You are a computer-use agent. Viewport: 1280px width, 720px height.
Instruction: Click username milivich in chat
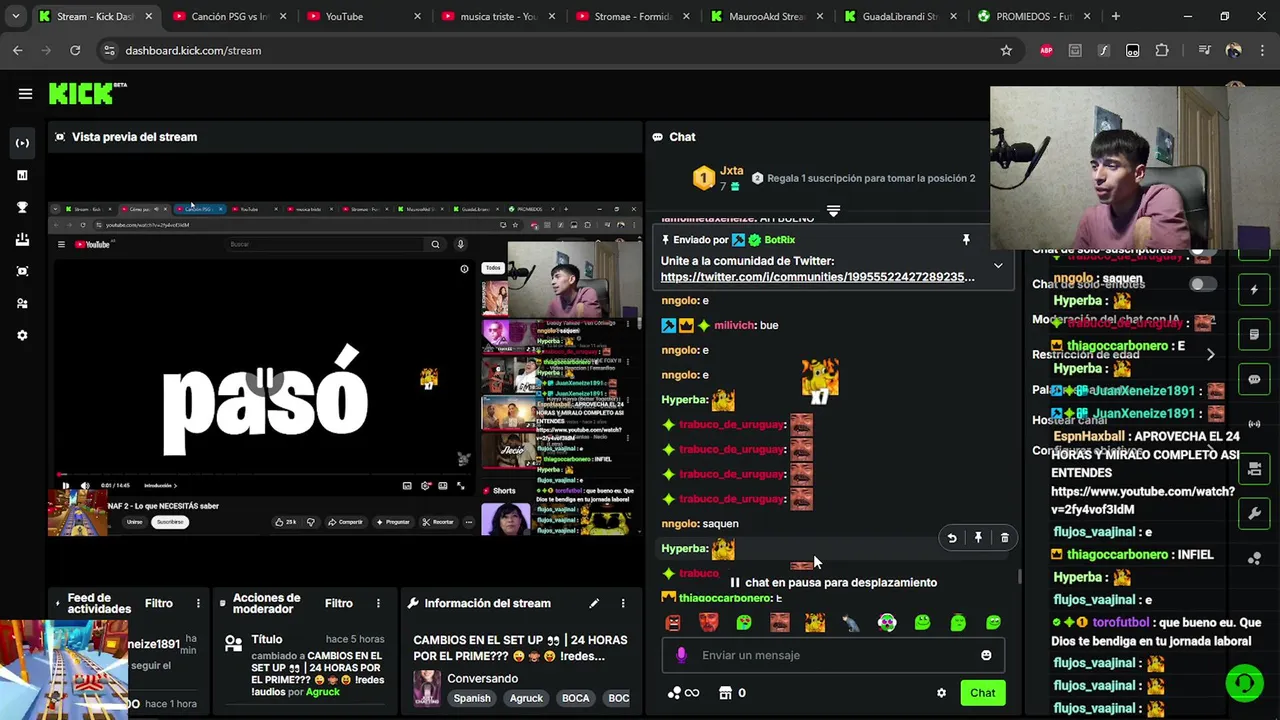736,325
